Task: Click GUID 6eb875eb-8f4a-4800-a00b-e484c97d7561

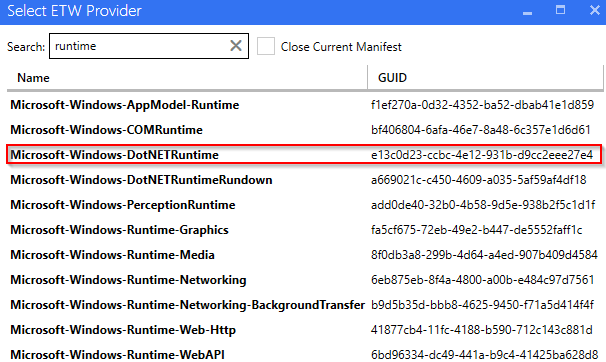Action: pos(482,280)
